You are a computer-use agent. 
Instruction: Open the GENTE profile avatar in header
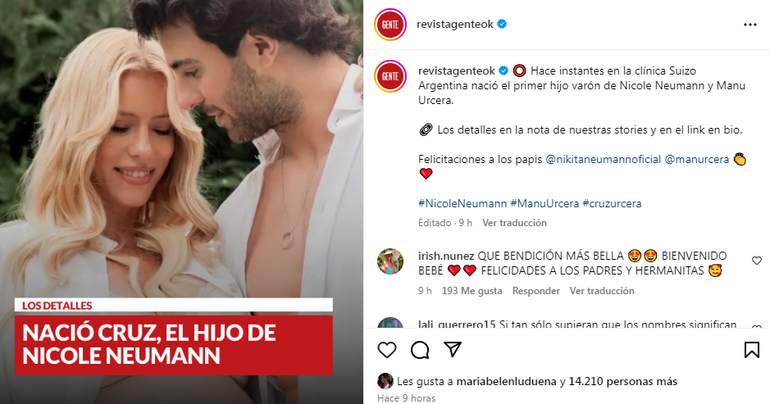[390, 25]
